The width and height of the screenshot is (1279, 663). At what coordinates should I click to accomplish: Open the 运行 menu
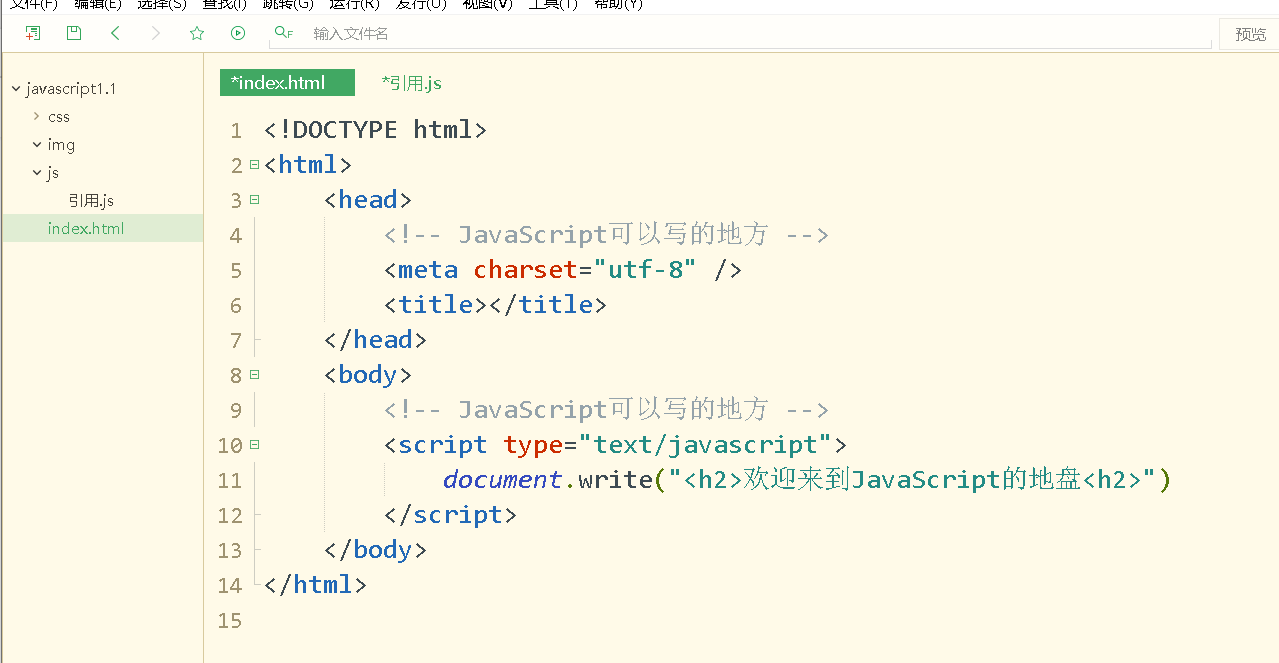(352, 5)
